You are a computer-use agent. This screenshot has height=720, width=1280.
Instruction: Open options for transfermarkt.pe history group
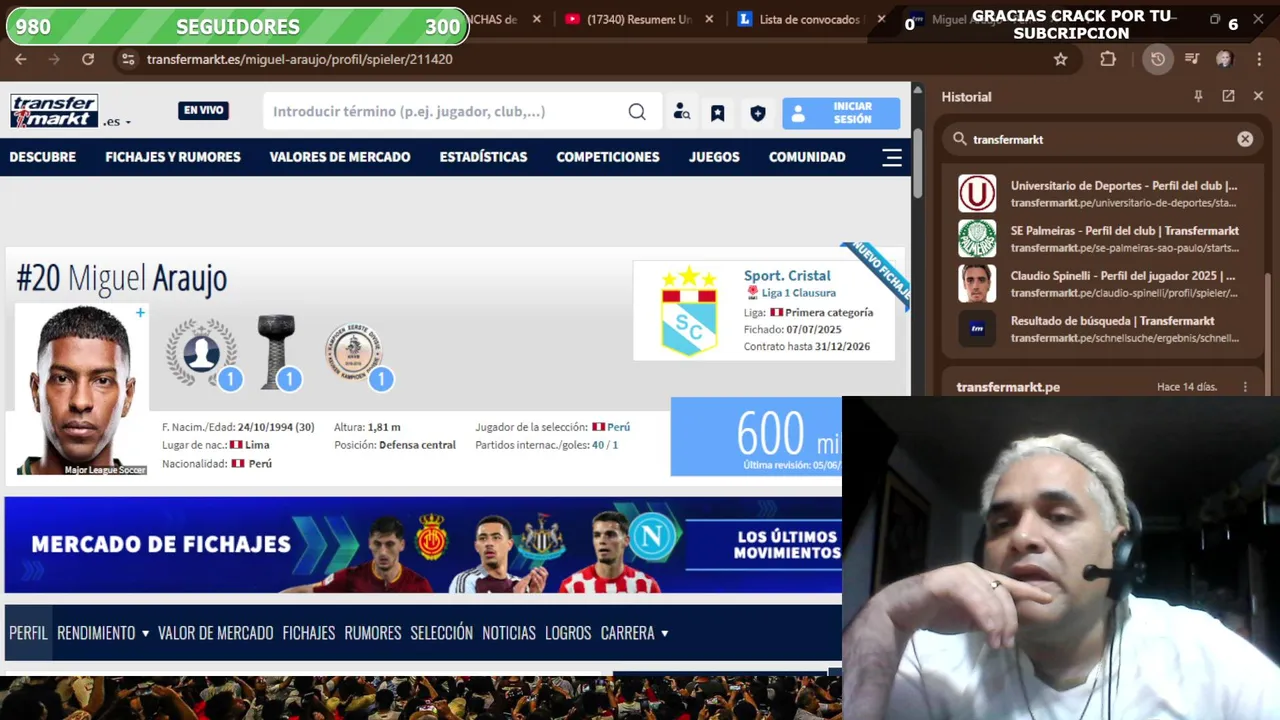coord(1245,387)
